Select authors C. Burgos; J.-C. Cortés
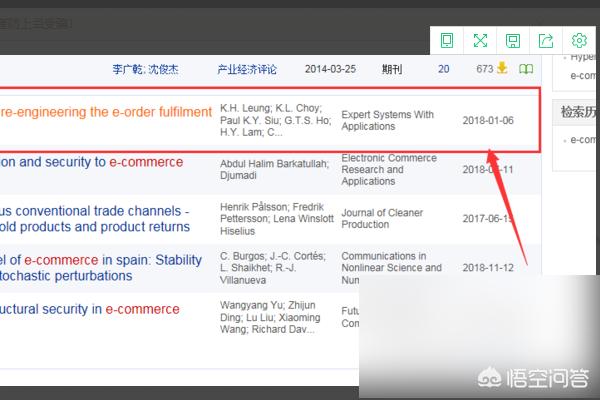This screenshot has width=600, height=400. (x=273, y=268)
